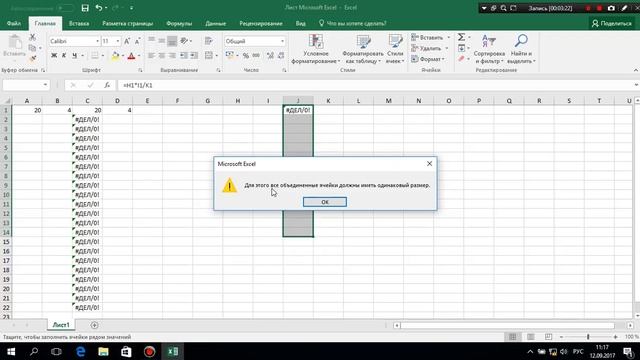
Task: Decrease font size with small A icon
Action: coord(138,41)
